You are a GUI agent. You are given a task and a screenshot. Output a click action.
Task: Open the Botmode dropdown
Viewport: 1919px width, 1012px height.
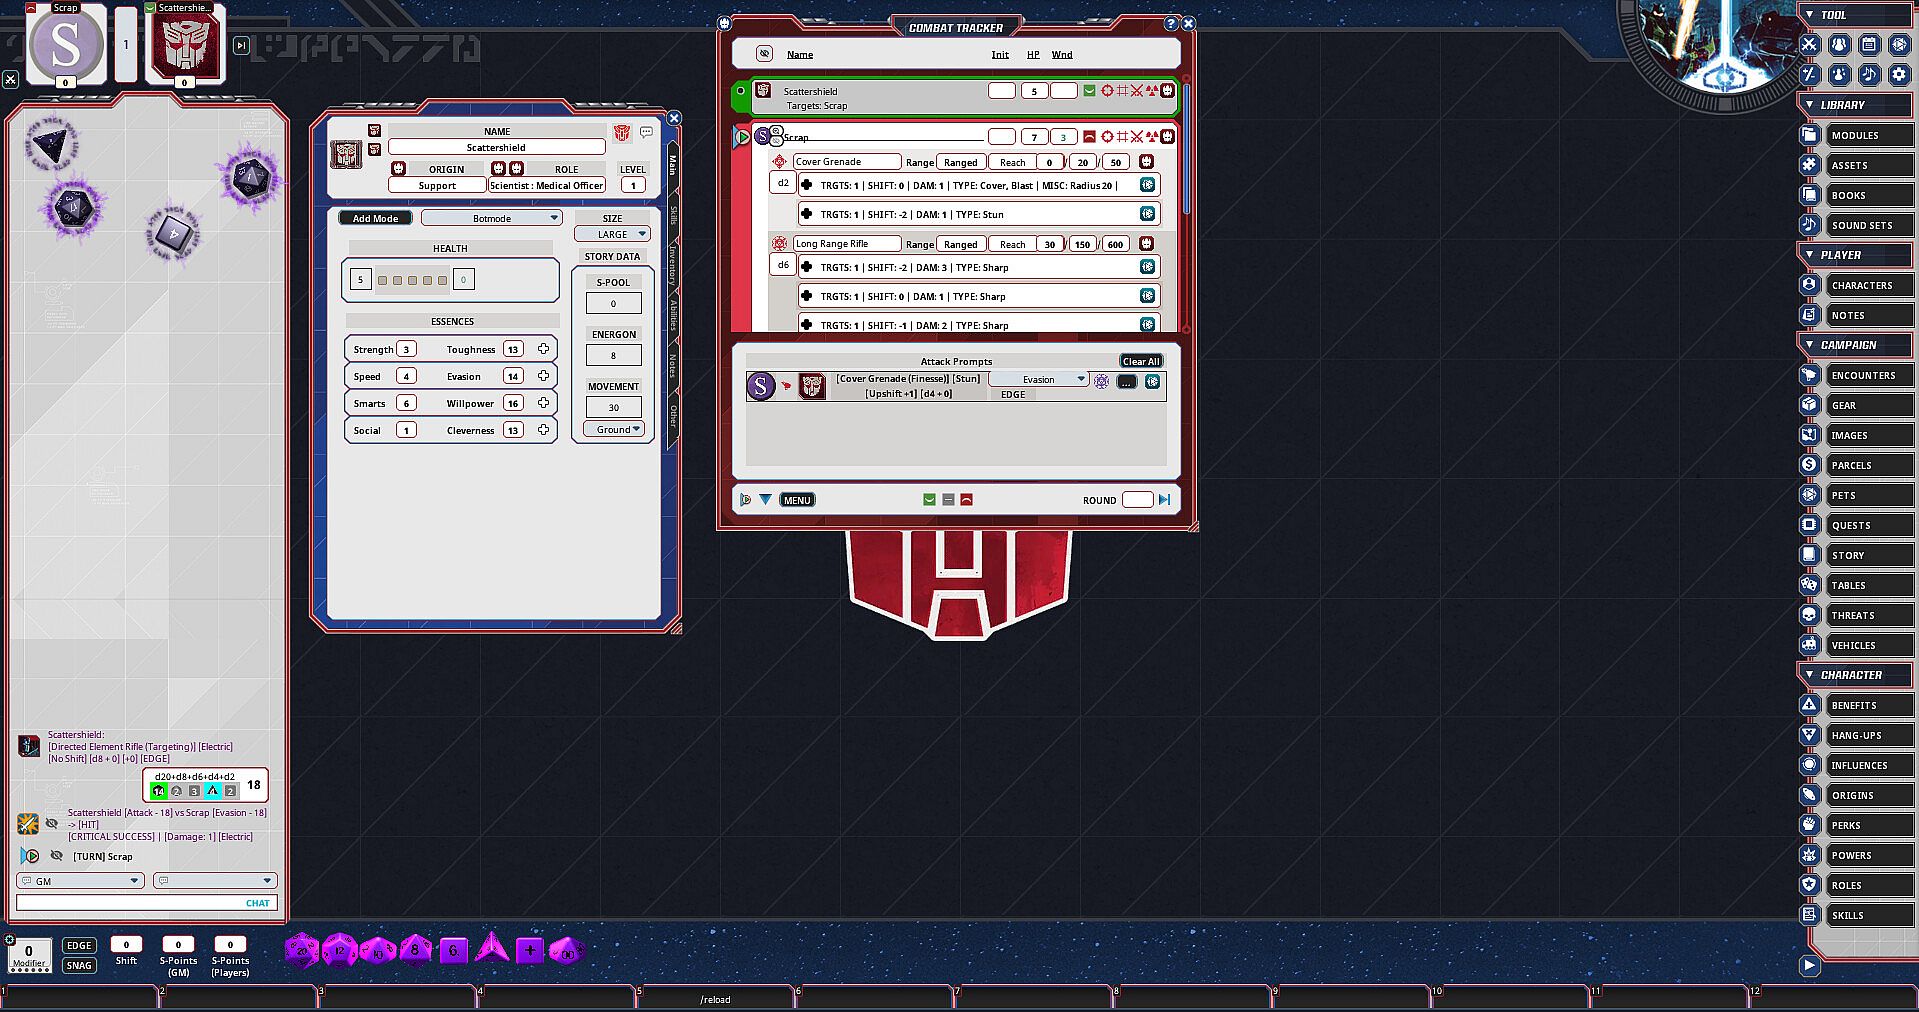point(492,218)
